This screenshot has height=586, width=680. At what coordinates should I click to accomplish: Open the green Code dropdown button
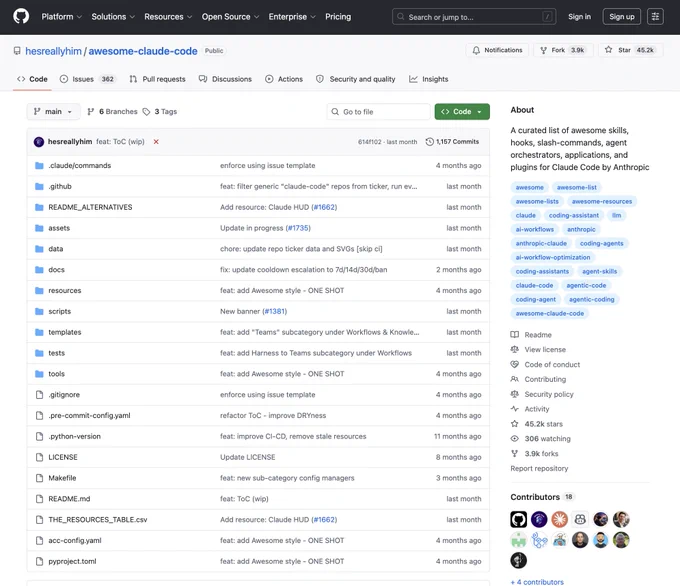coord(462,111)
